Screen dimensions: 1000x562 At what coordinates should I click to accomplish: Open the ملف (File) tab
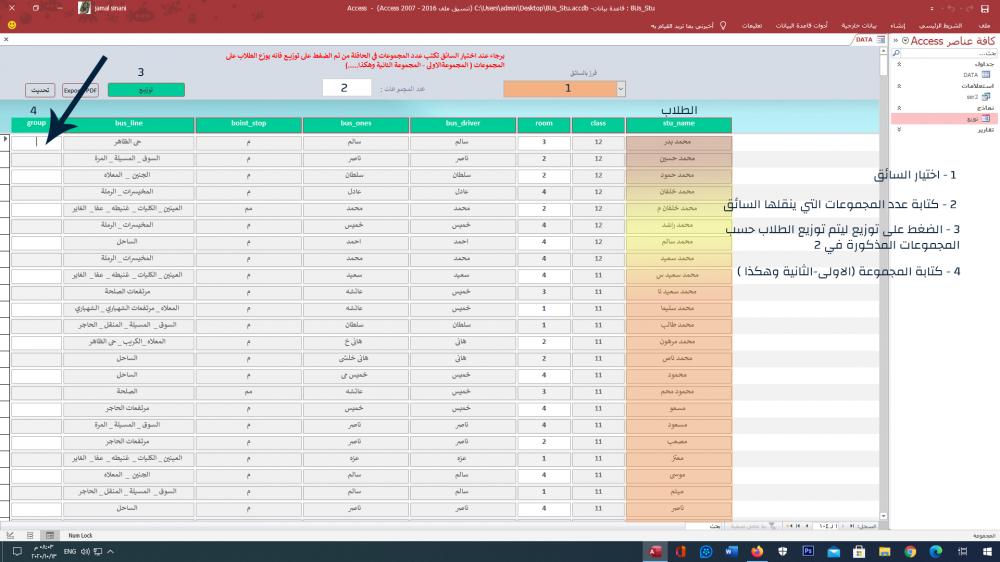tap(985, 26)
